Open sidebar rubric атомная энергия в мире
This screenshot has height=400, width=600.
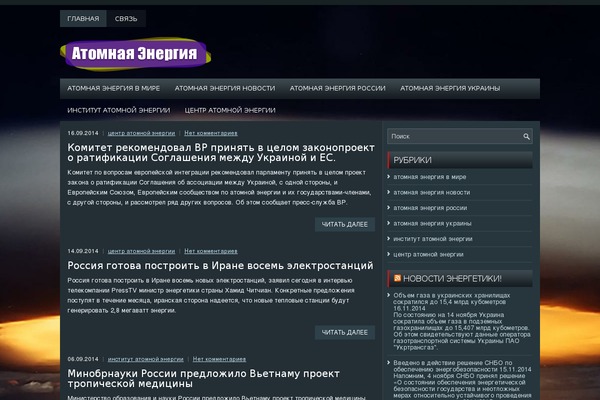(x=430, y=177)
